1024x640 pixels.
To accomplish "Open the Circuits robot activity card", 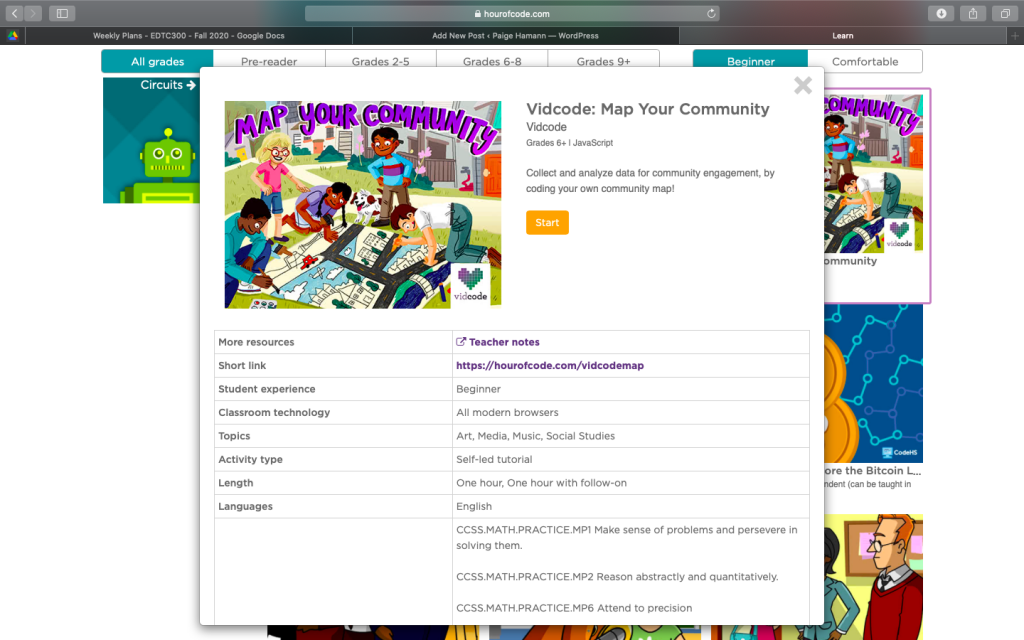I will pyautogui.click(x=152, y=140).
